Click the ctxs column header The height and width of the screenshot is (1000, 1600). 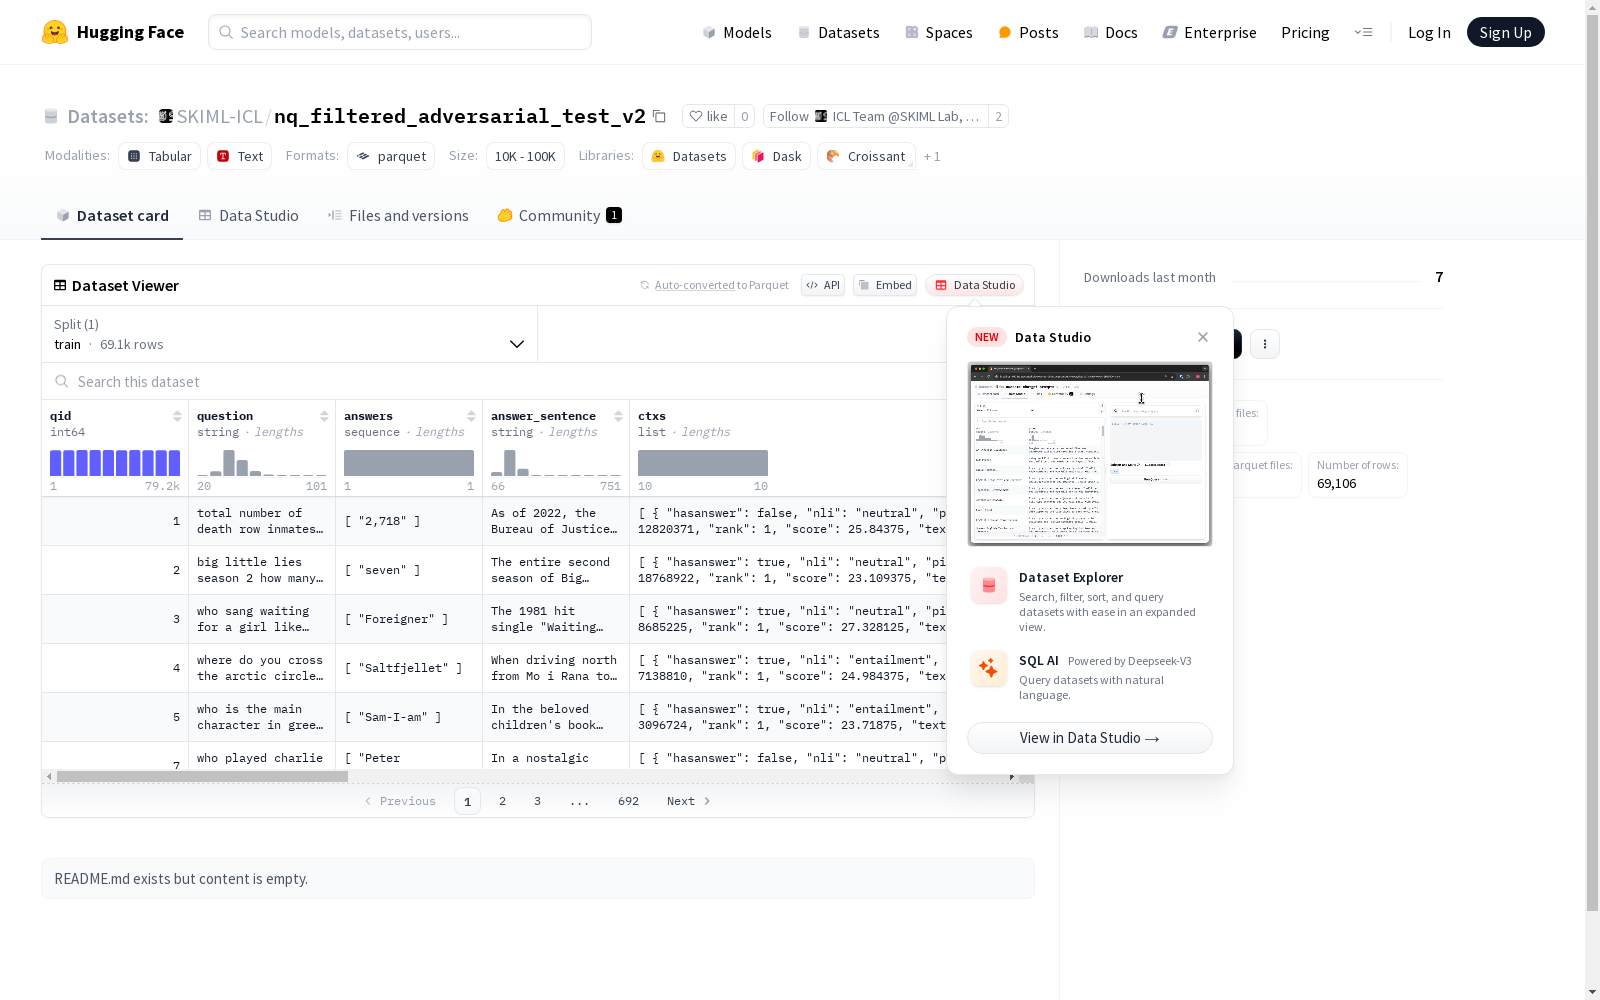tap(652, 416)
